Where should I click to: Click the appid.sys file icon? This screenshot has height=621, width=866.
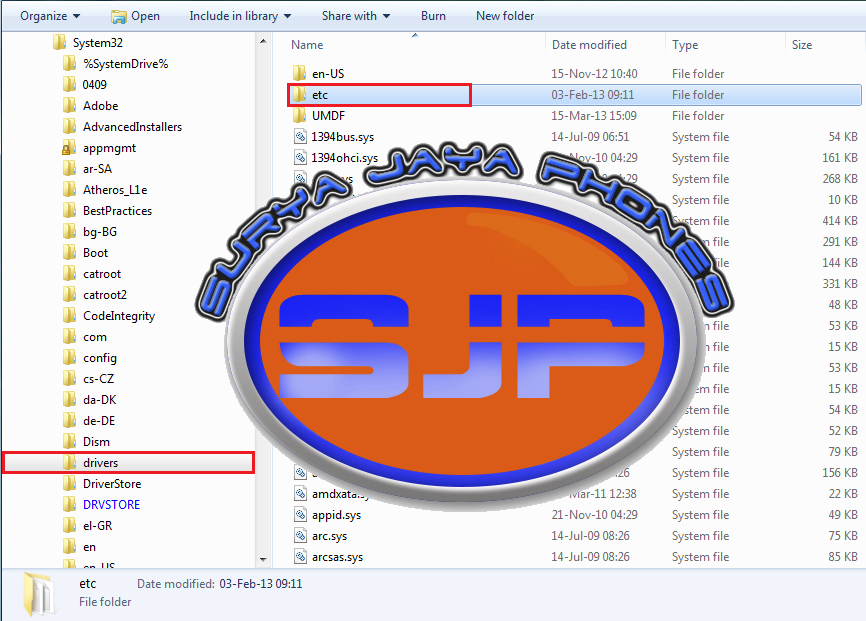[x=300, y=514]
